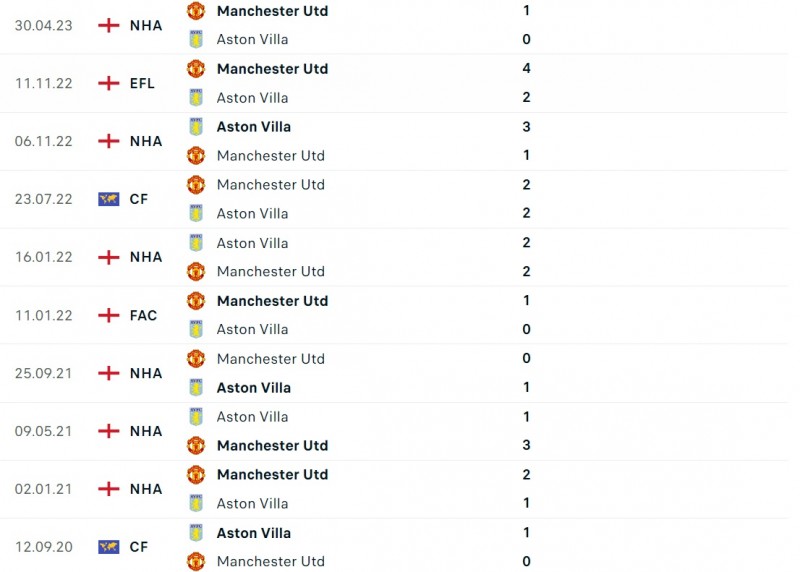Click Manchester Utd crest in 25.09.21 match
The height and width of the screenshot is (572, 800).
[196, 359]
